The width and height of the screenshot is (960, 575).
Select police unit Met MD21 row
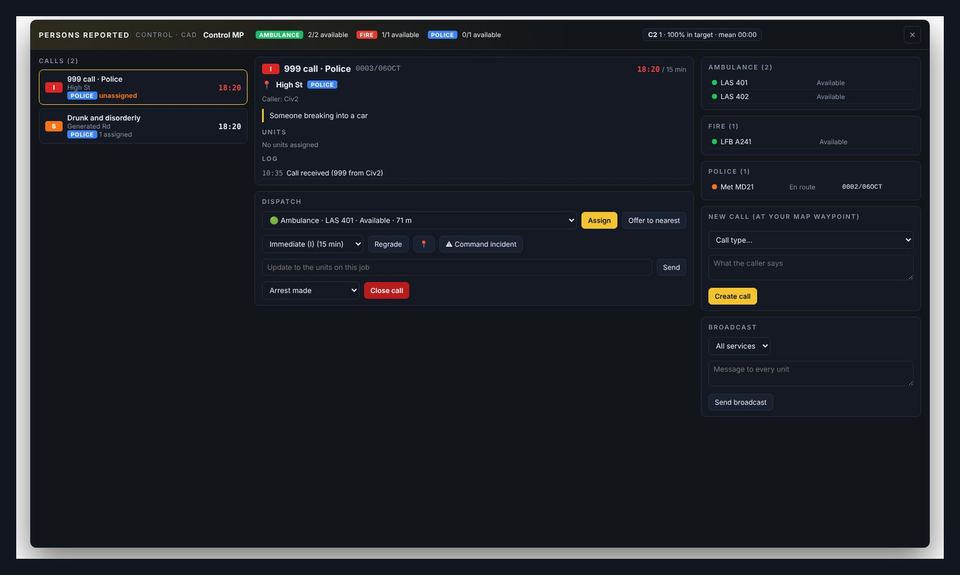coord(811,187)
